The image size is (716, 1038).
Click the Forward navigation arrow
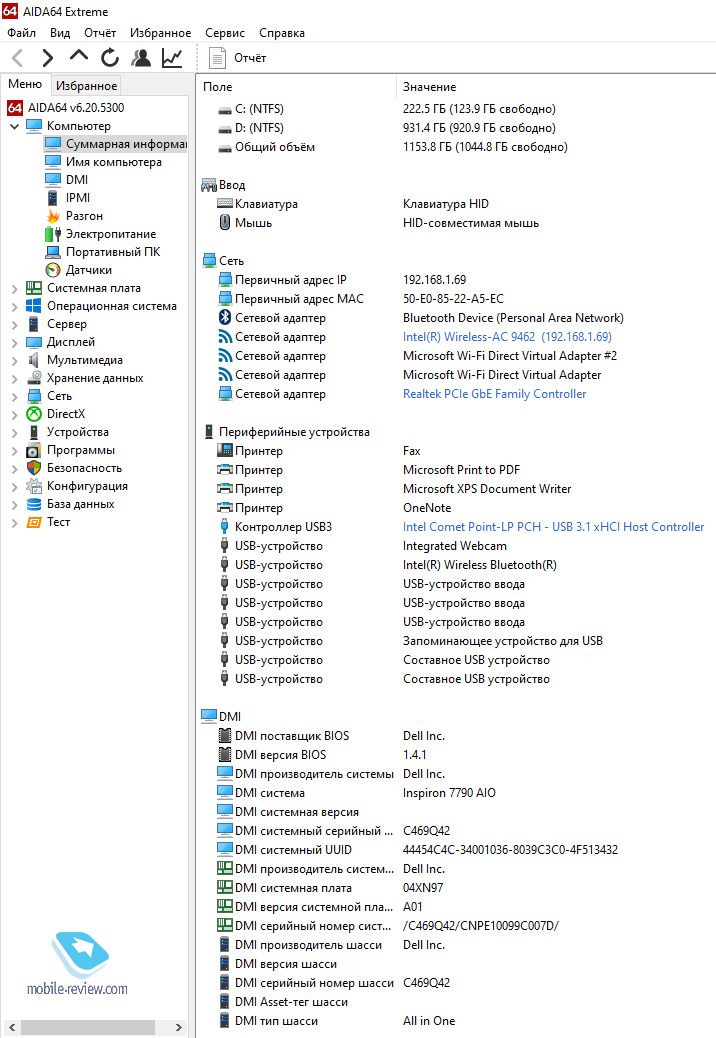click(48, 58)
